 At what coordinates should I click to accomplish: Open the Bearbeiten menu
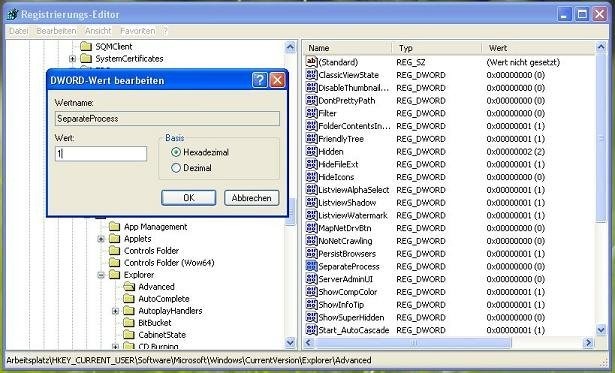pos(56,31)
